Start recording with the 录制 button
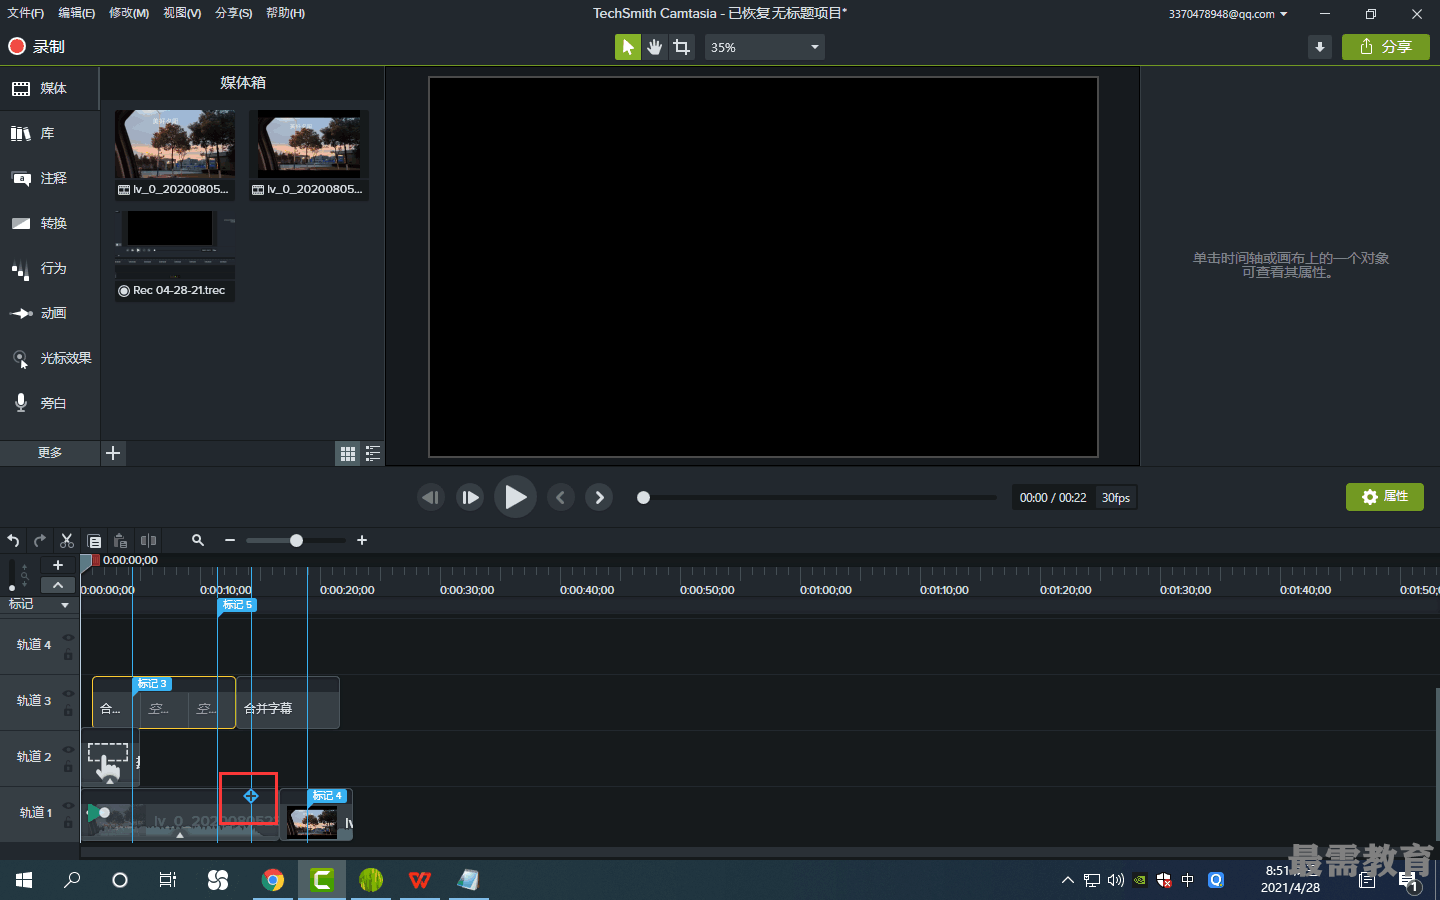 click(37, 46)
